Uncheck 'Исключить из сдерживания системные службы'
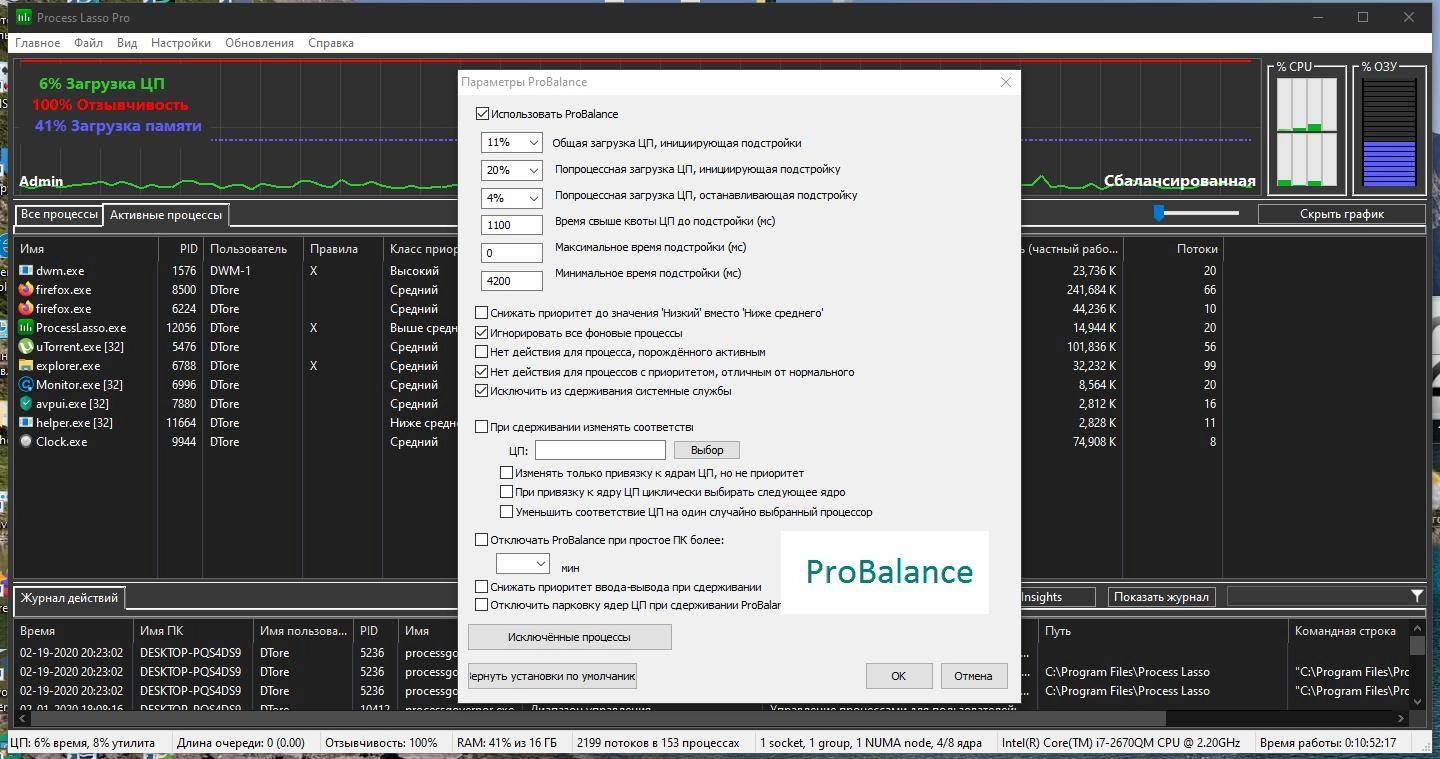Viewport: 1440px width, 759px height. [482, 391]
